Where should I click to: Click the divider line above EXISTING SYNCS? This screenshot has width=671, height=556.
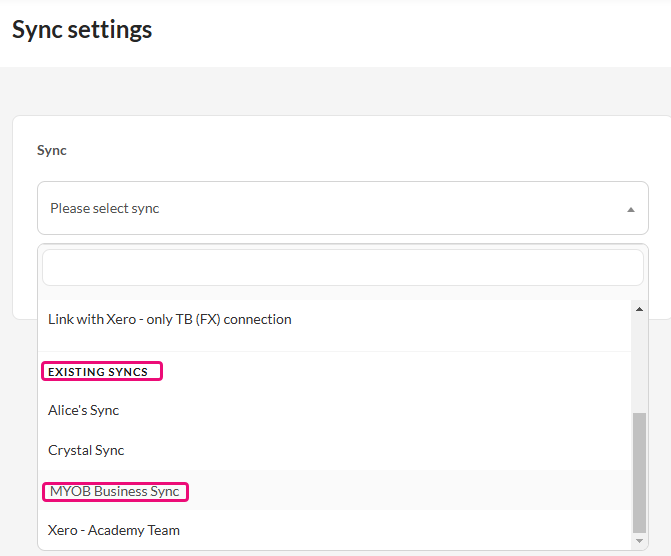pos(335,351)
